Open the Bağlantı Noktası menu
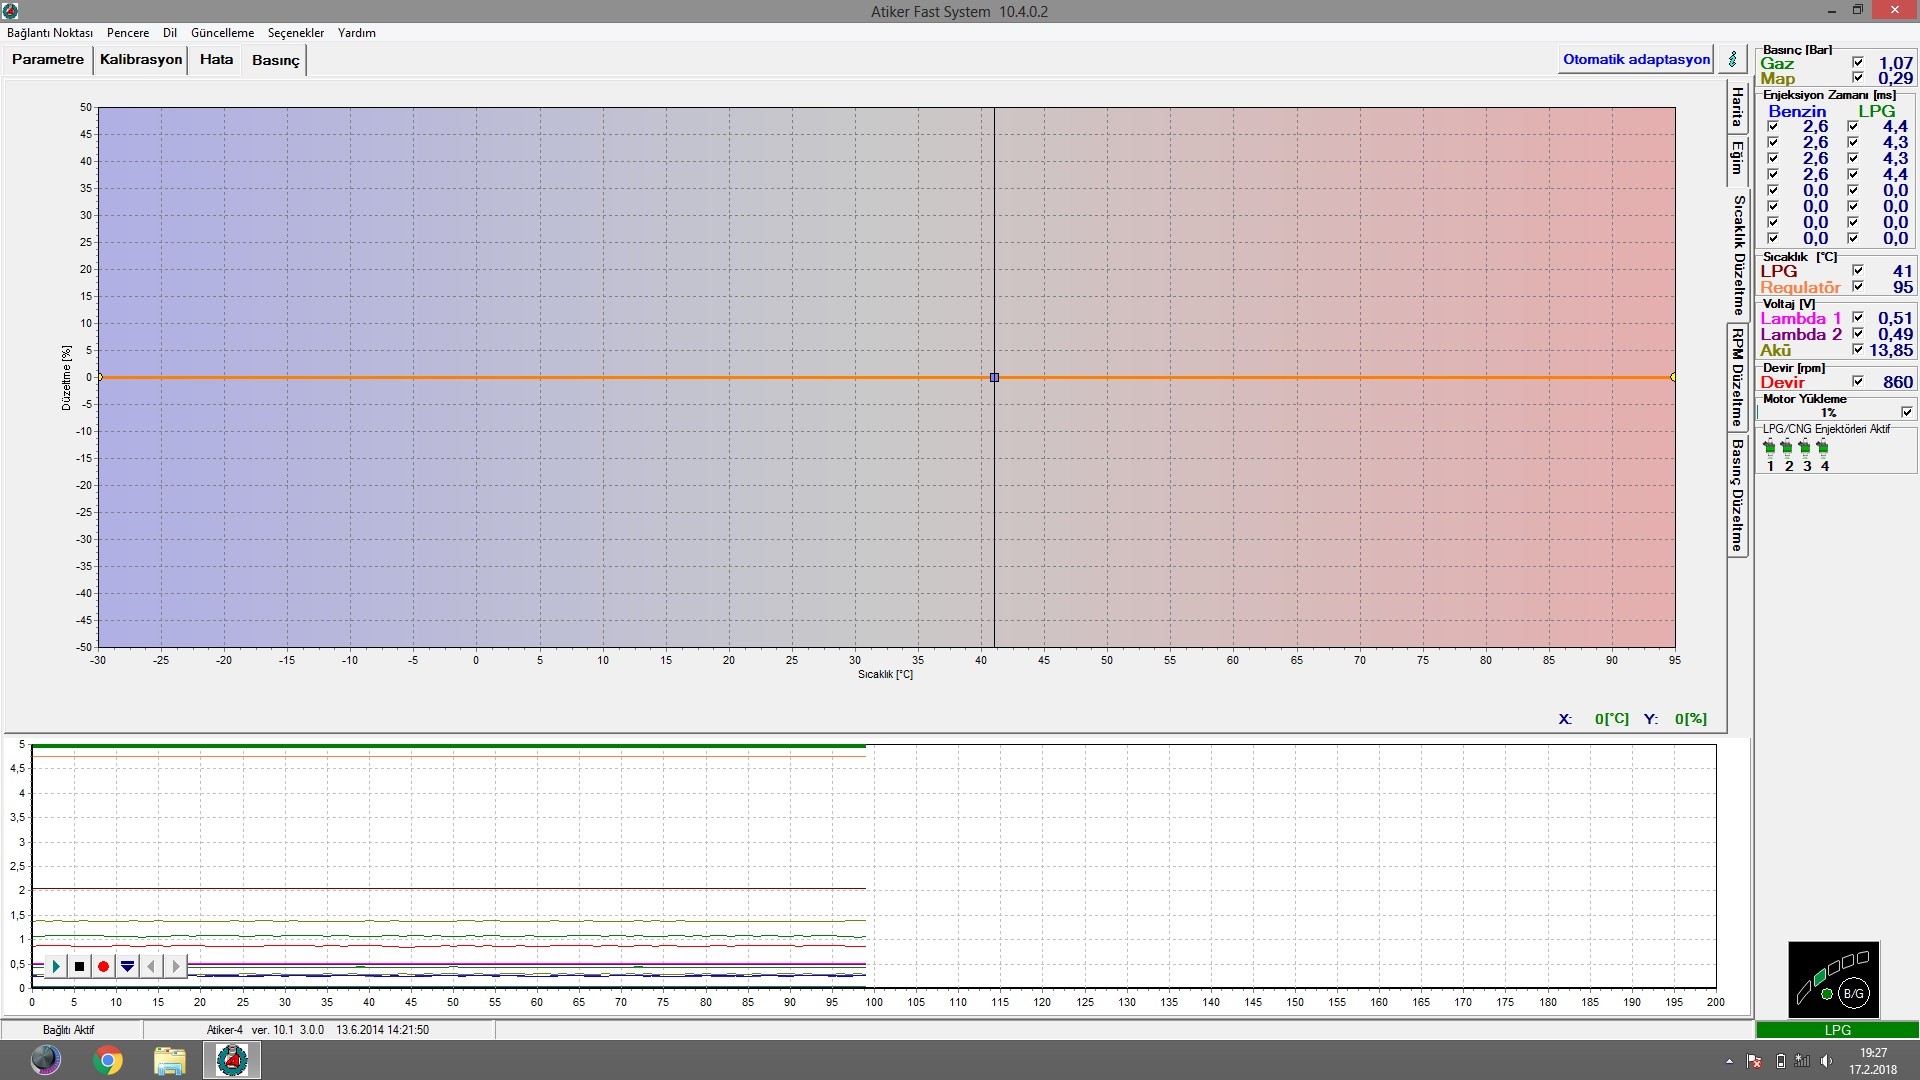Screen dimensions: 1920x1080 pos(50,33)
